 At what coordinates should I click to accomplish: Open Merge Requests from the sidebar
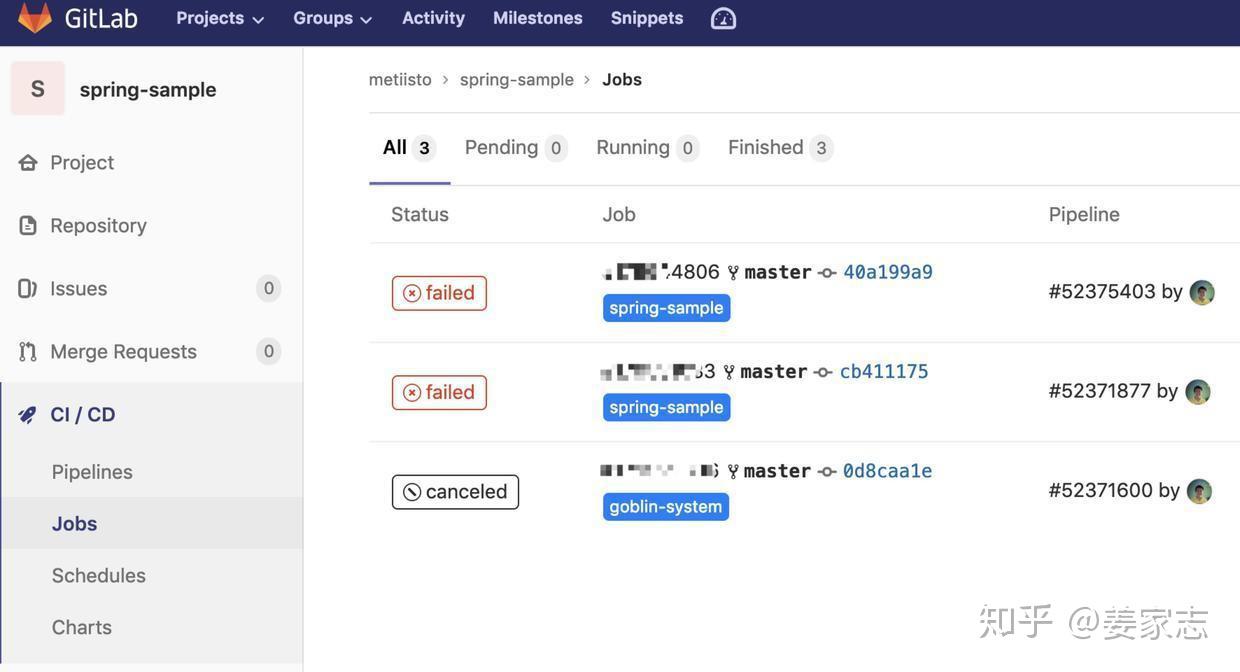(28, 350)
